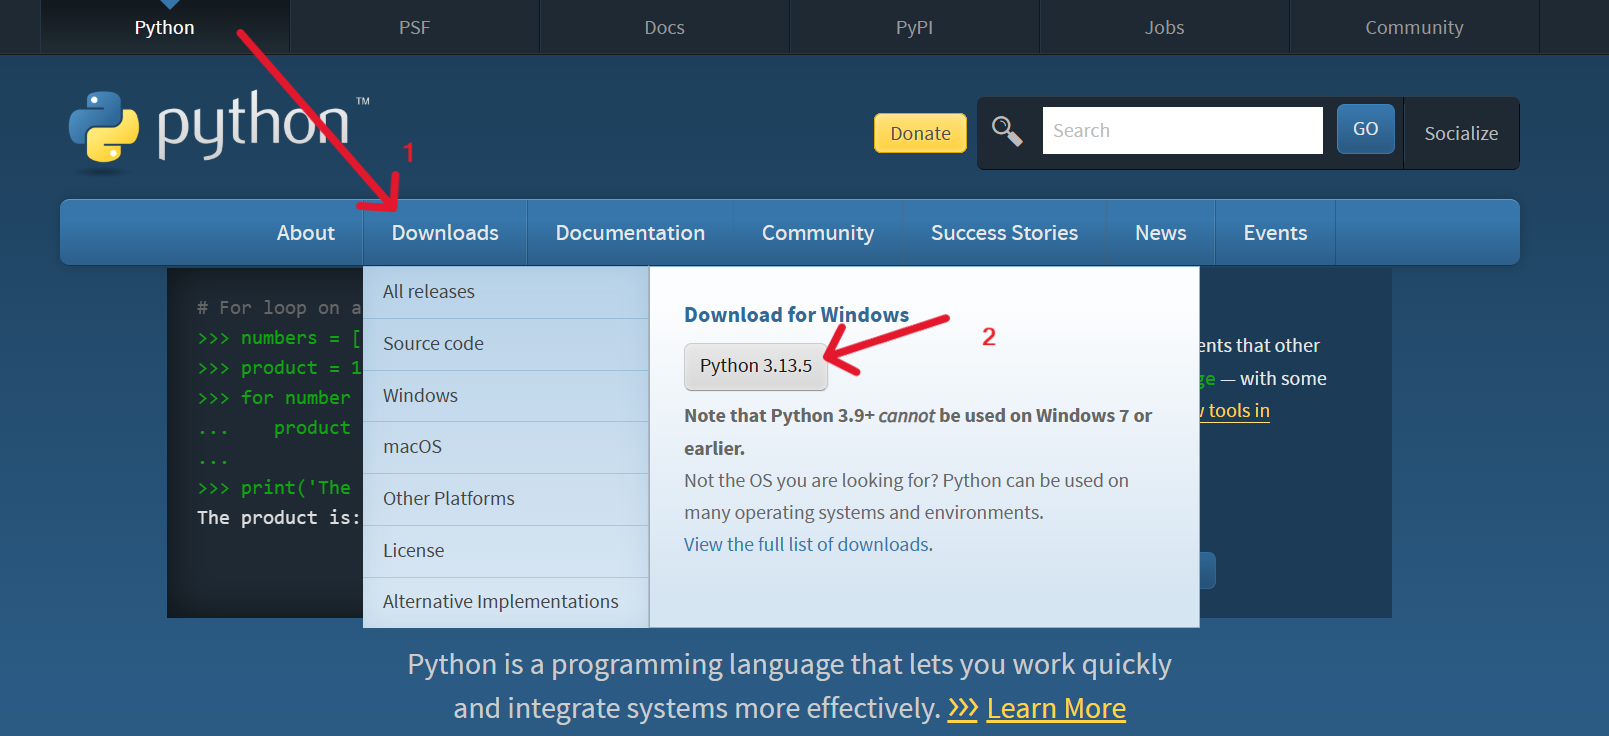Switch to the PyPI top tab

(914, 27)
